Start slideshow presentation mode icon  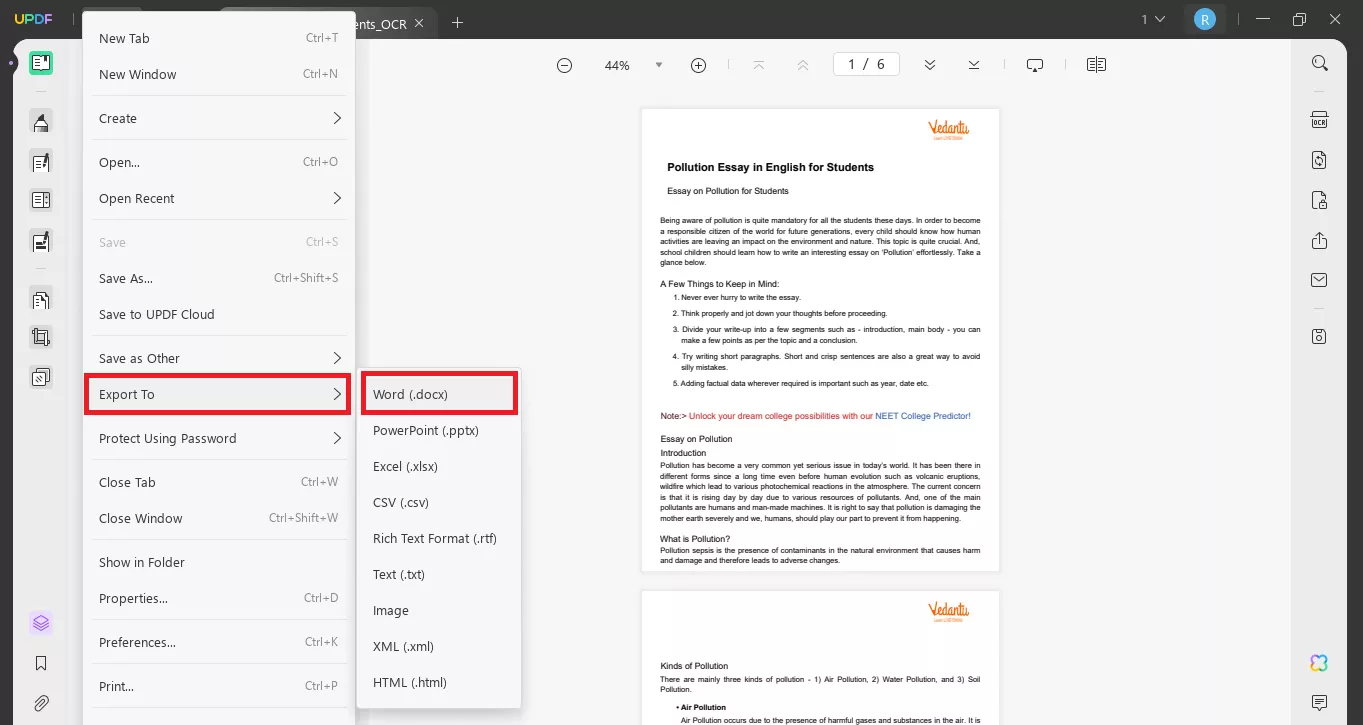pos(1035,65)
